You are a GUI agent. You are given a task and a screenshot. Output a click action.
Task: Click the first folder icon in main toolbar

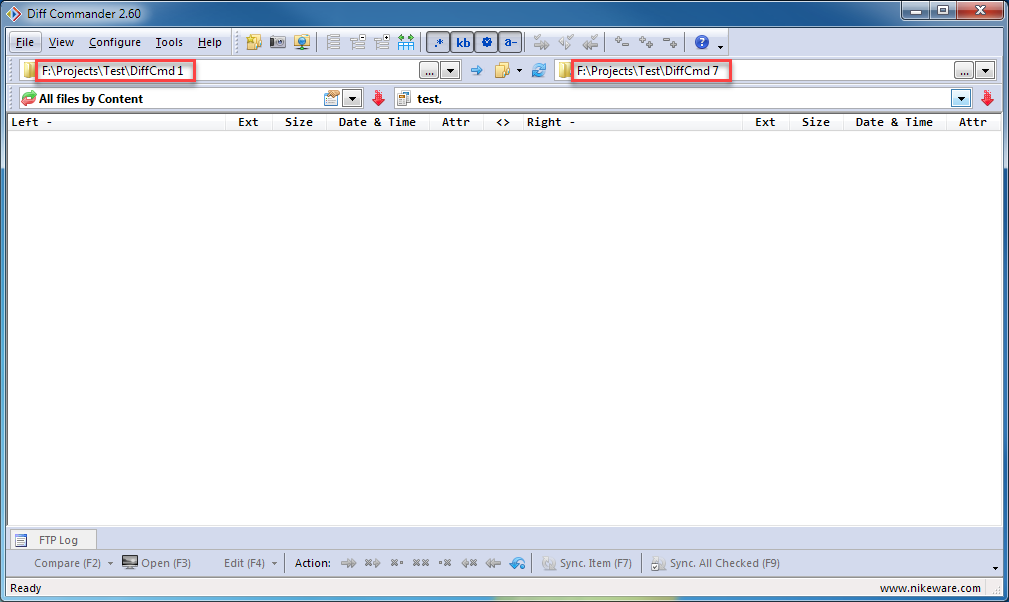254,42
